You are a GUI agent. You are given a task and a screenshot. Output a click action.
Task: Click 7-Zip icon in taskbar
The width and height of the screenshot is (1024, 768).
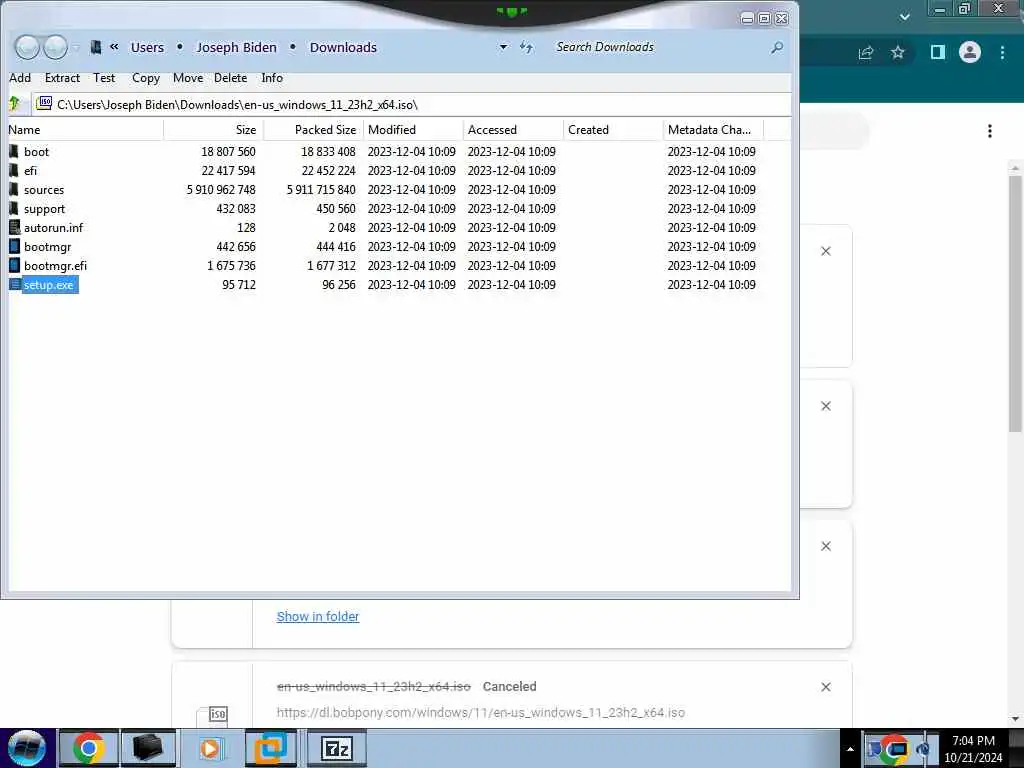(x=337, y=748)
